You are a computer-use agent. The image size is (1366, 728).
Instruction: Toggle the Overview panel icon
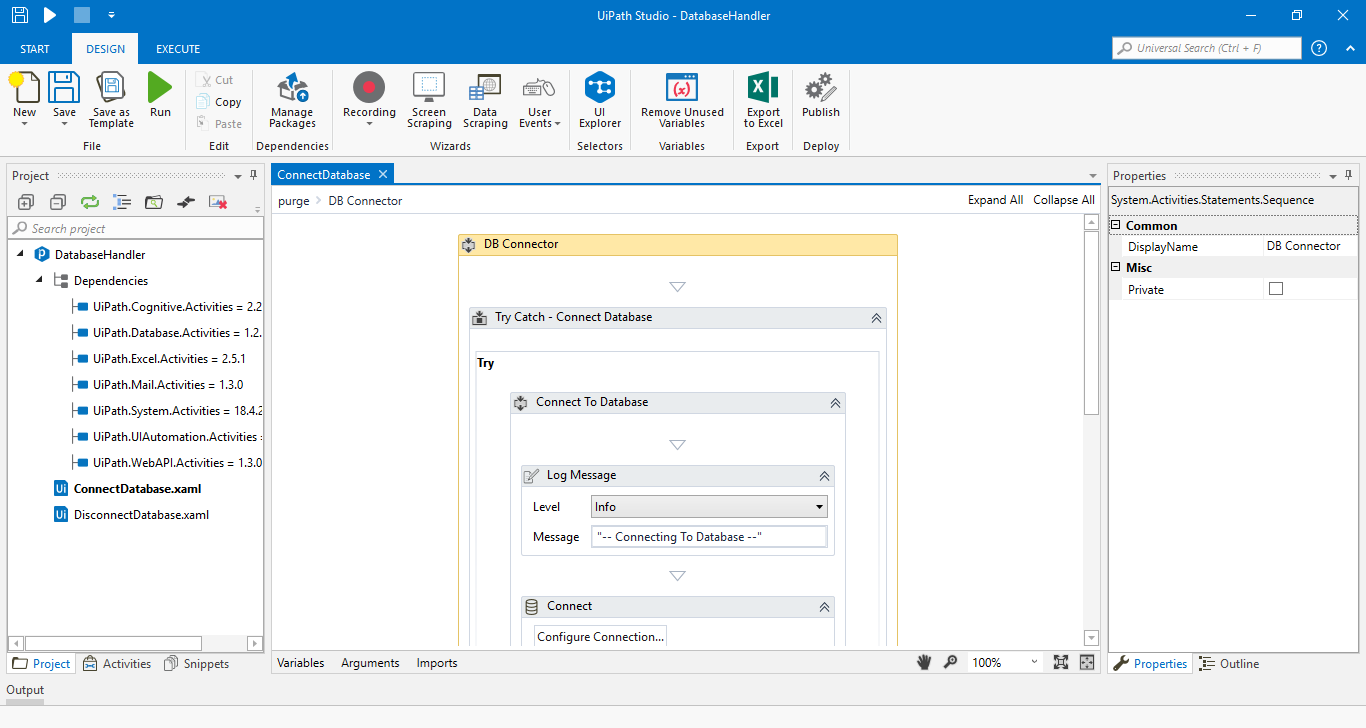[1087, 662]
